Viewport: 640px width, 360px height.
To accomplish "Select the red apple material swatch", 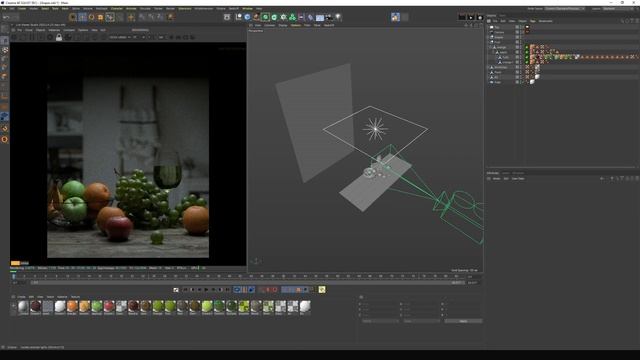I will tap(109, 306).
